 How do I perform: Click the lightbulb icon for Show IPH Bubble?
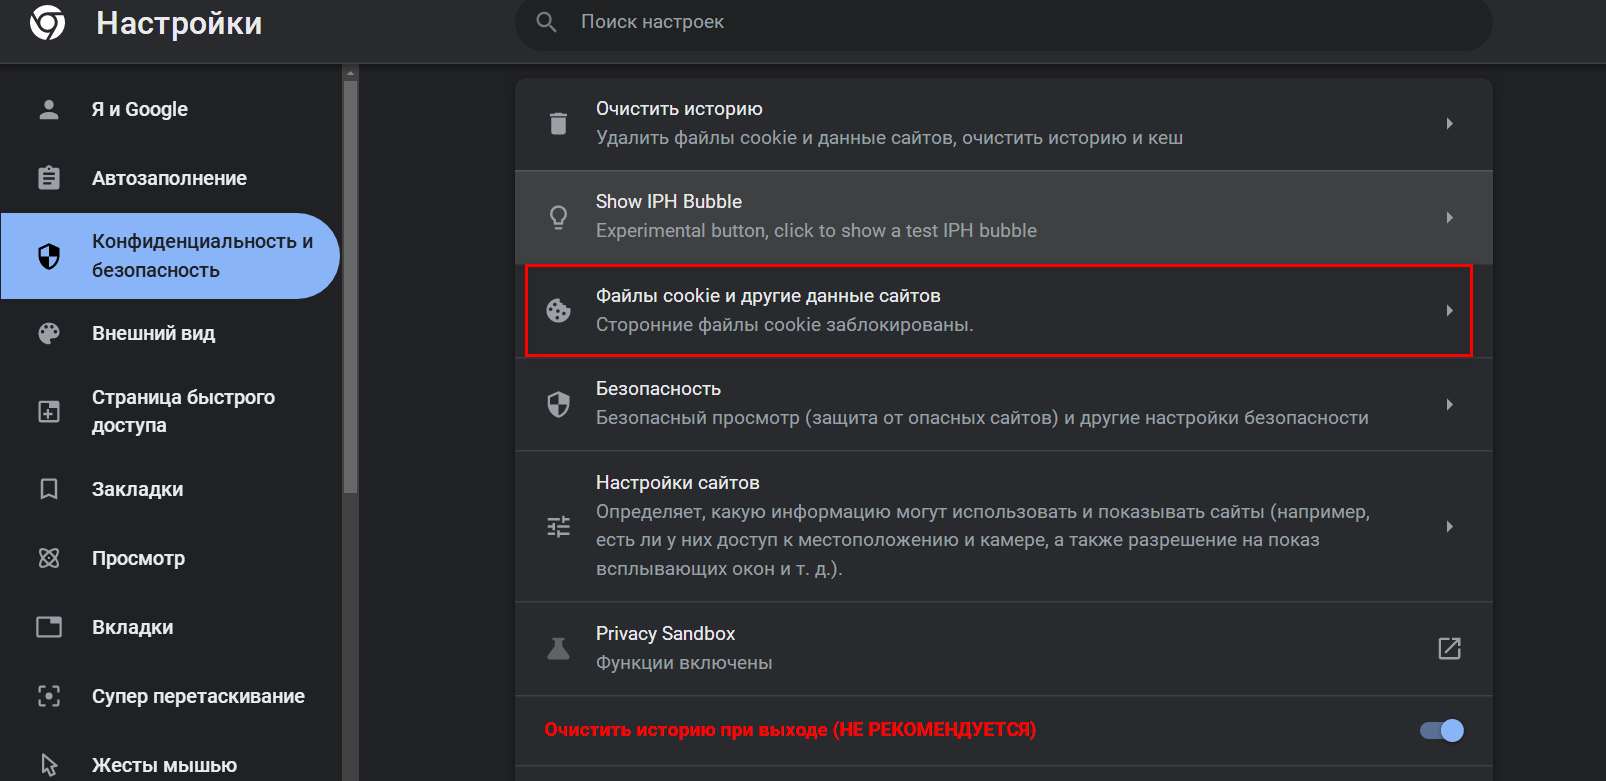pyautogui.click(x=558, y=217)
